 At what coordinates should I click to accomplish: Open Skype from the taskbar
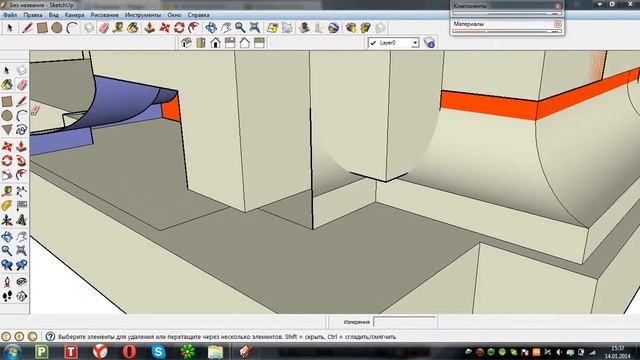tap(158, 352)
